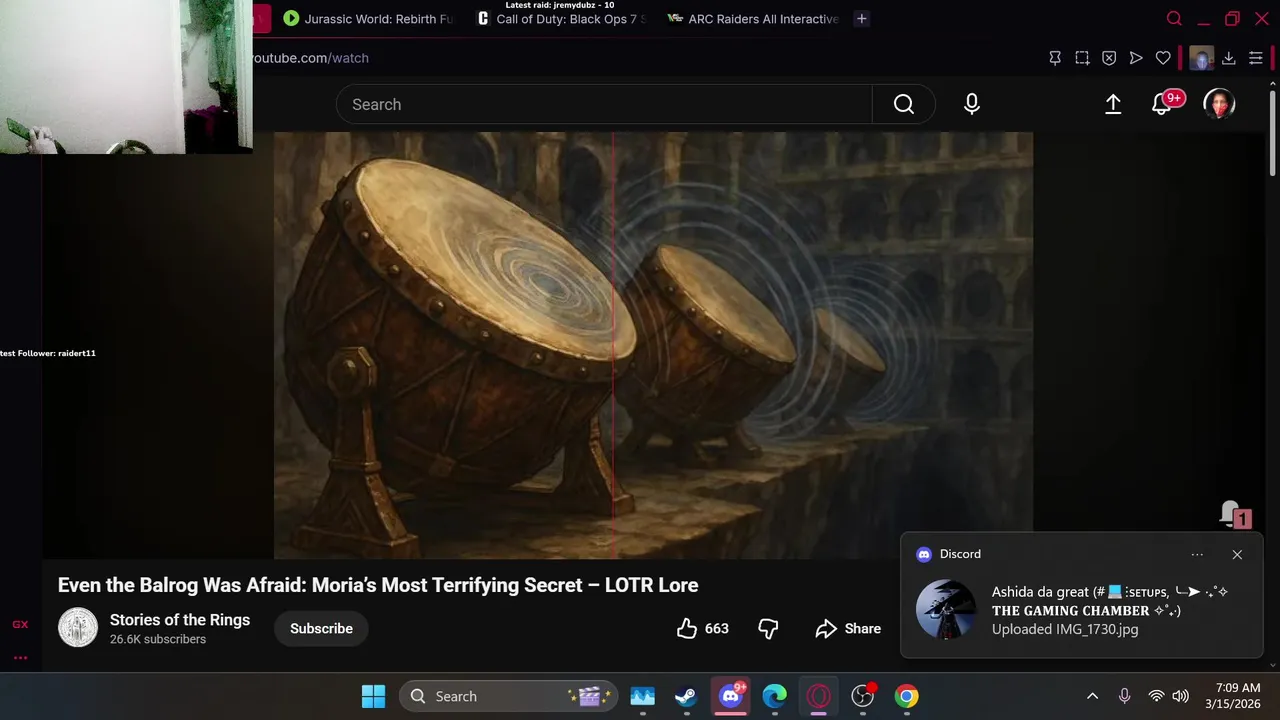The height and width of the screenshot is (720, 1280).
Task: Like the video showing 663 likes
Action: click(703, 628)
